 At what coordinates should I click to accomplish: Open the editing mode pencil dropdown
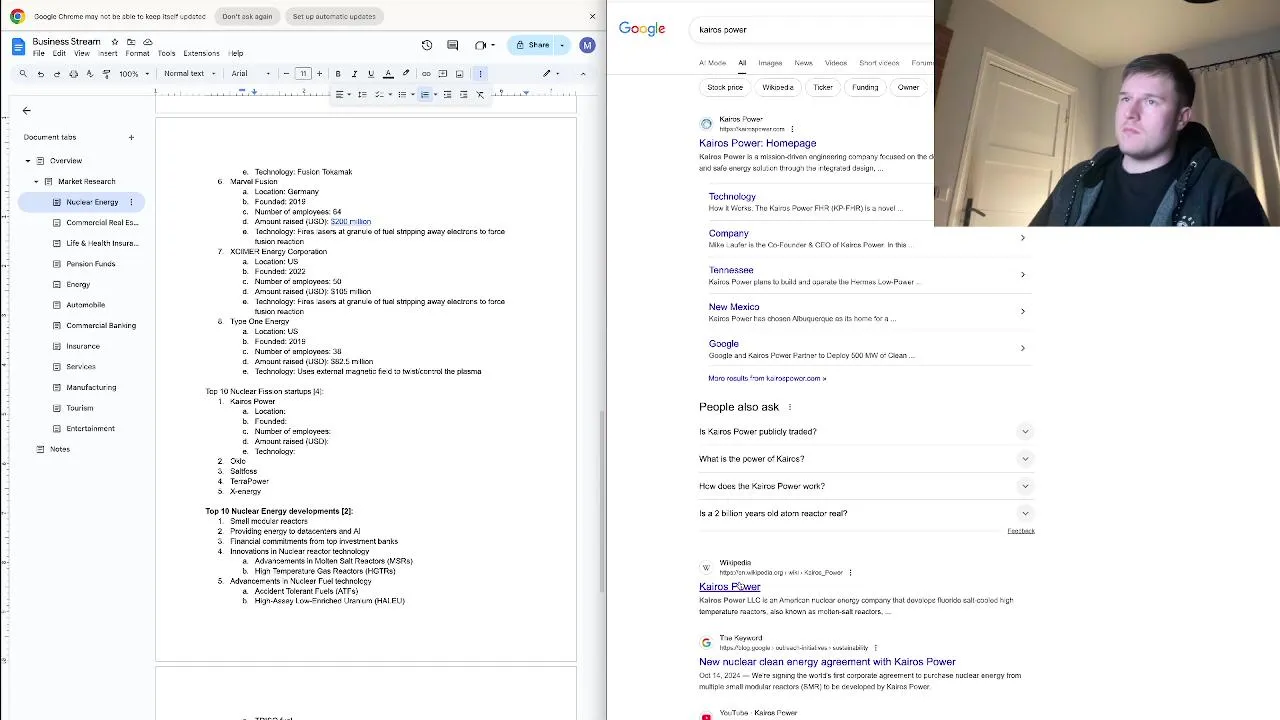[551, 74]
